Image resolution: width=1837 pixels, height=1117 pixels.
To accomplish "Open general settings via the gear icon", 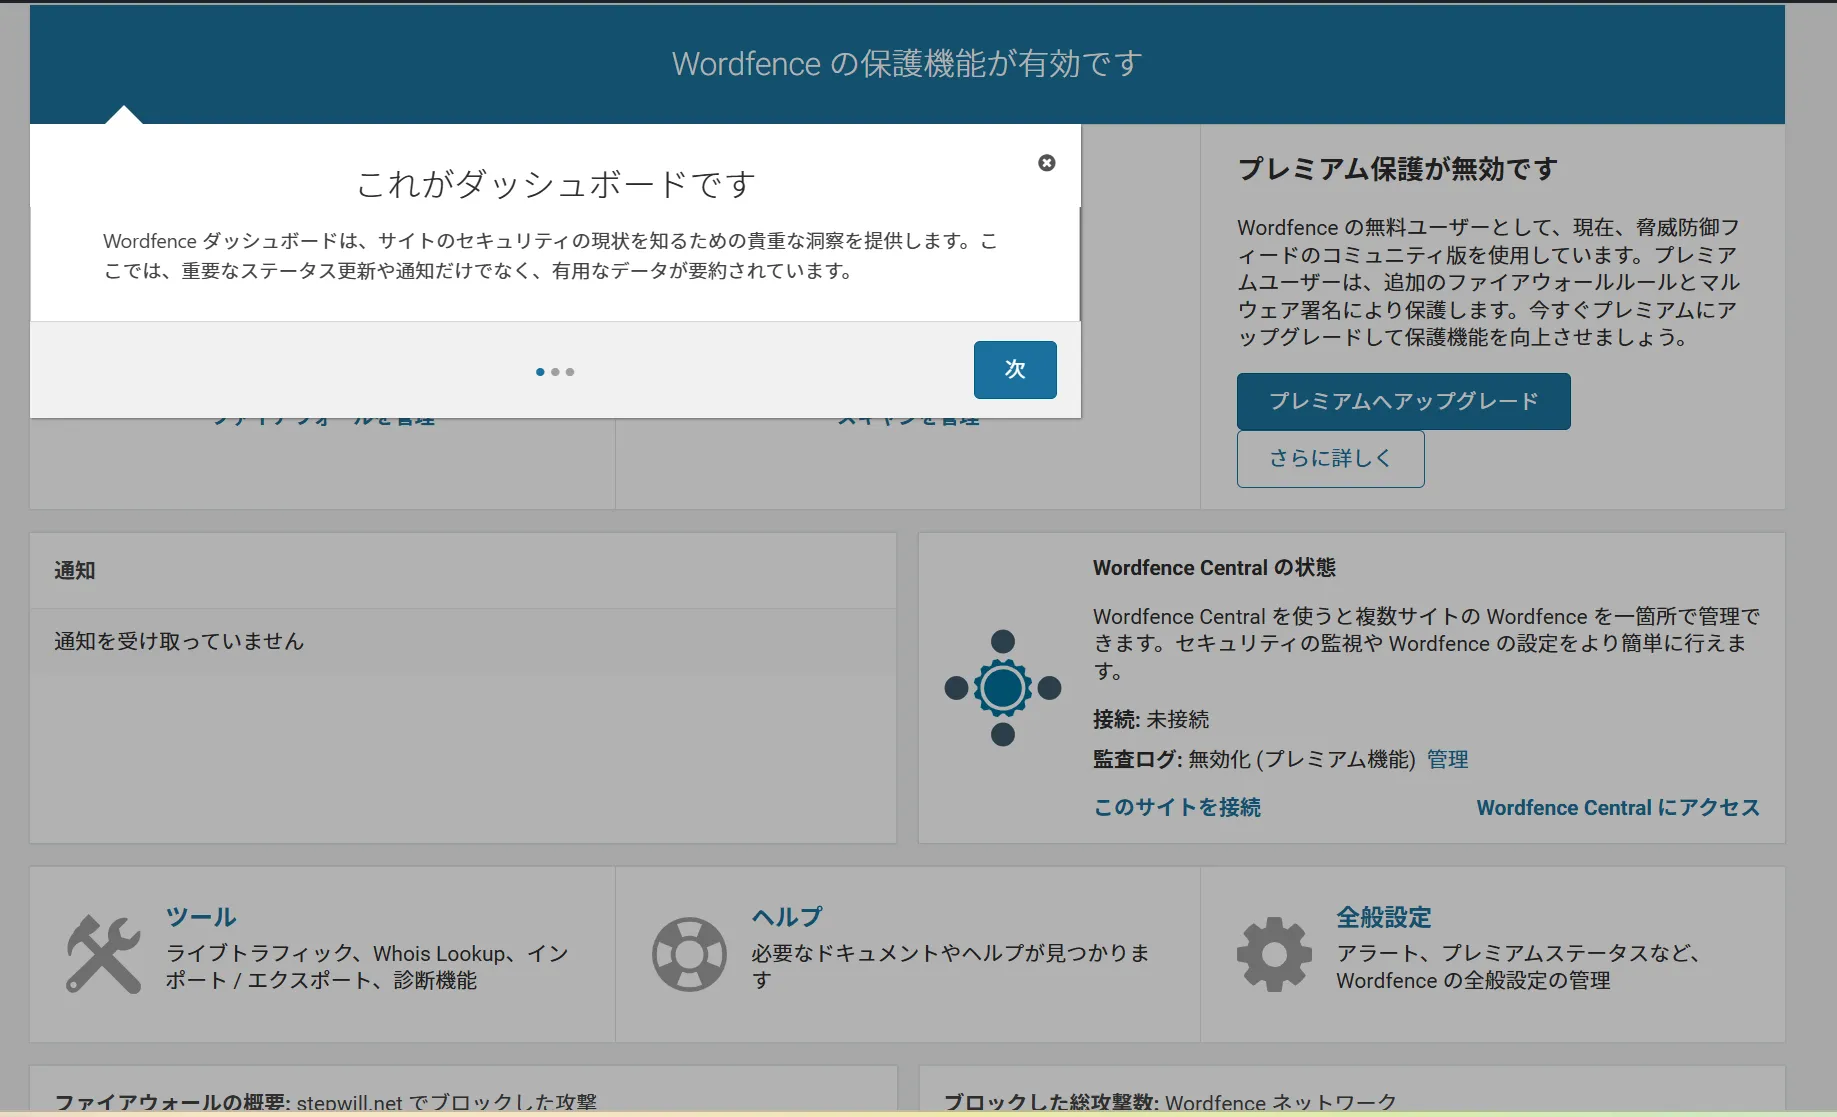I will tap(1272, 953).
